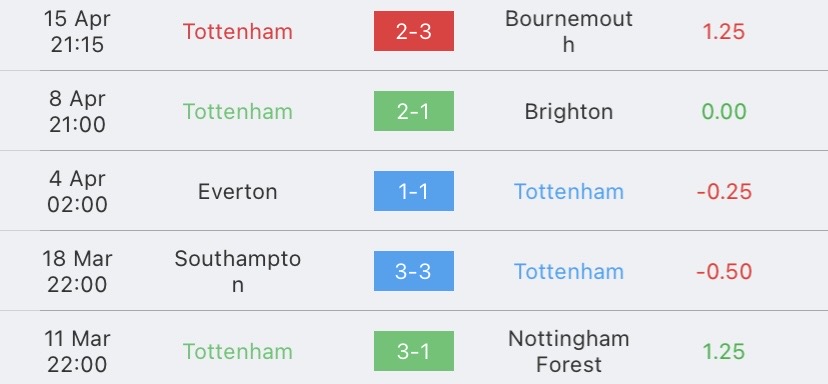
Task: Click the green 0.00 handicap value
Action: click(723, 111)
